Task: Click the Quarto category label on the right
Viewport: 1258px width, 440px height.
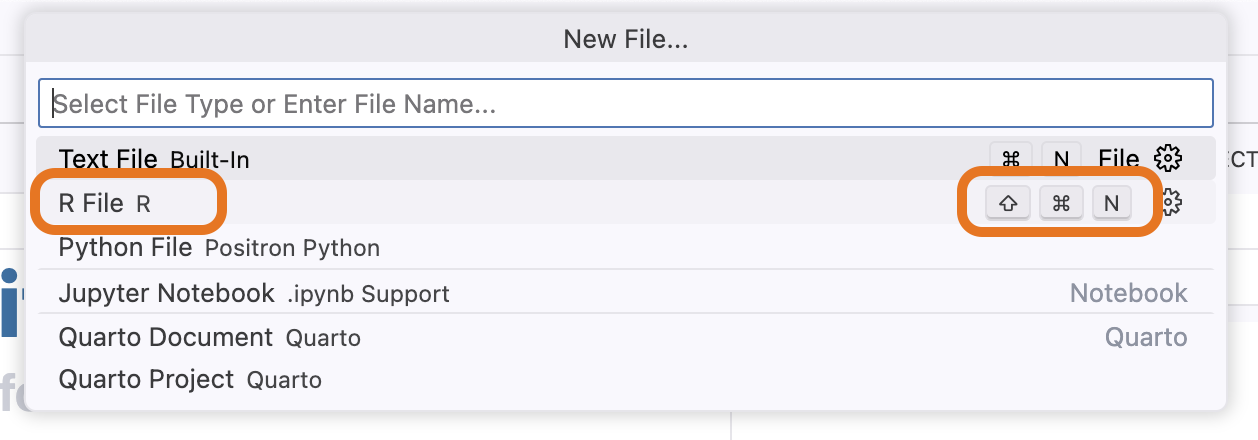Action: 1146,337
